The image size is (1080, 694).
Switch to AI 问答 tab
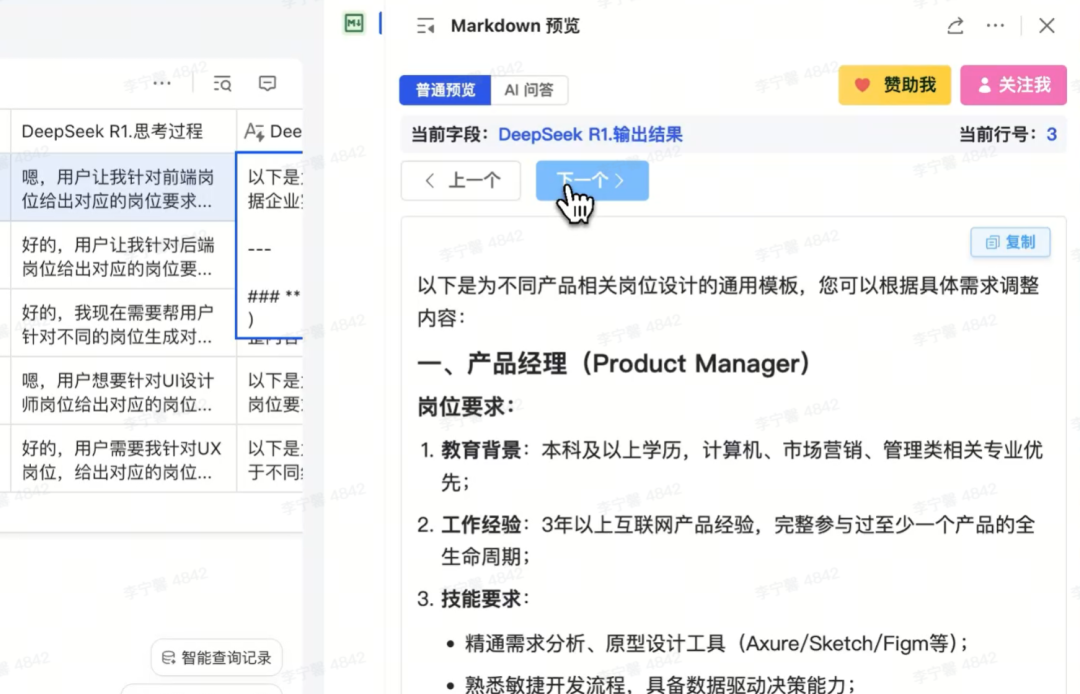529,90
